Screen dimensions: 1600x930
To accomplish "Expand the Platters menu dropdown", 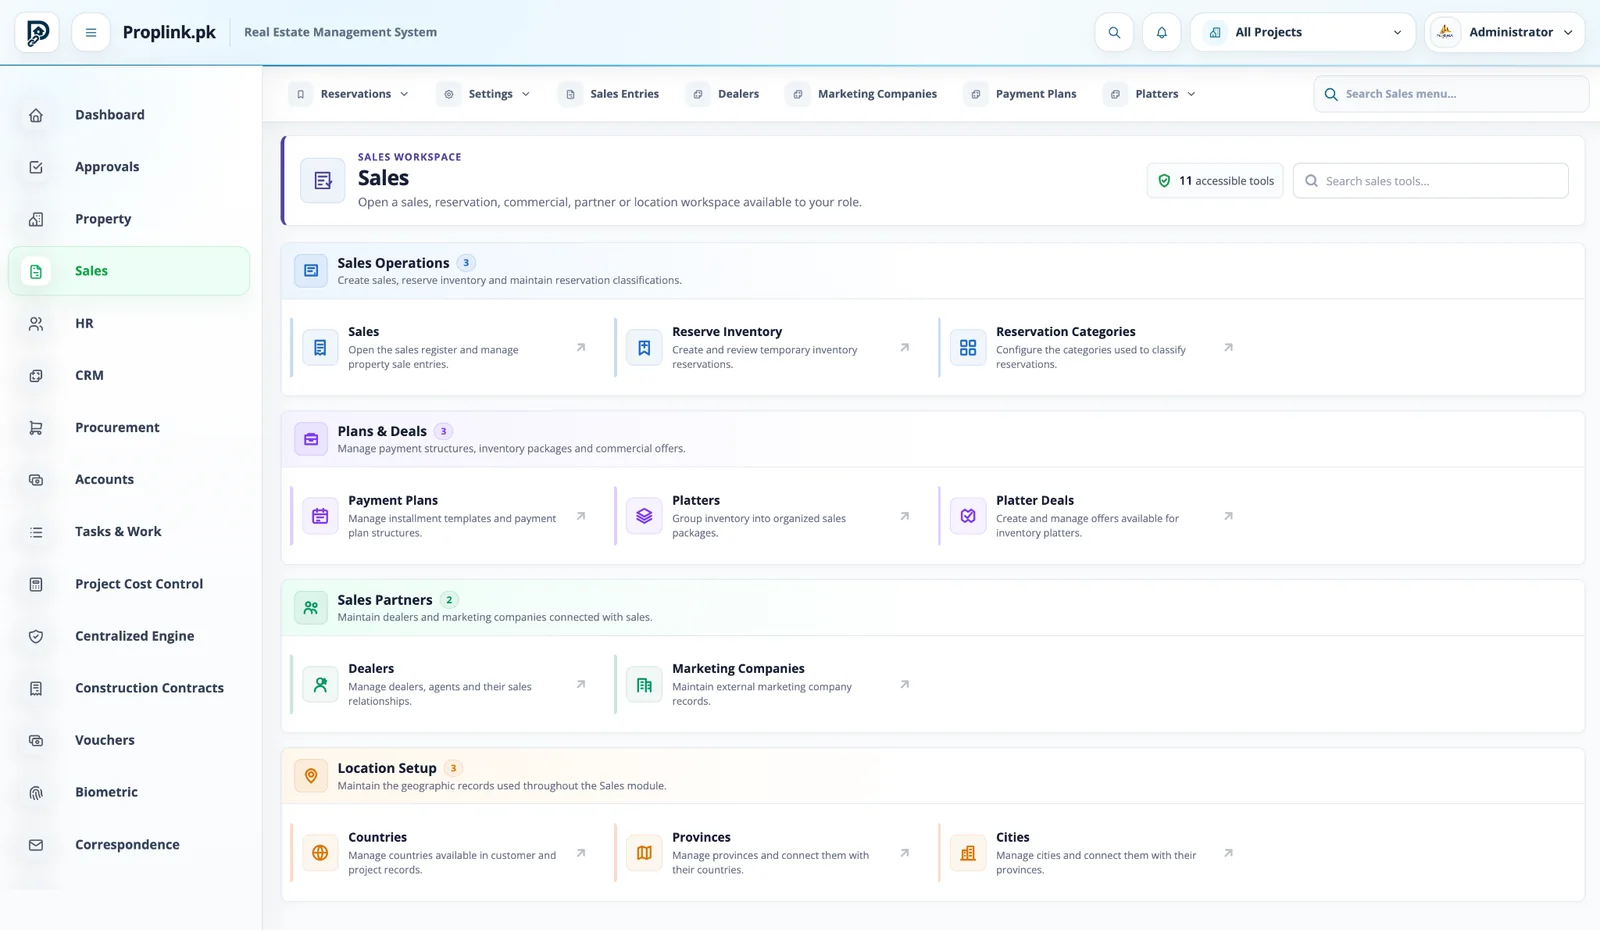I will pos(1150,94).
